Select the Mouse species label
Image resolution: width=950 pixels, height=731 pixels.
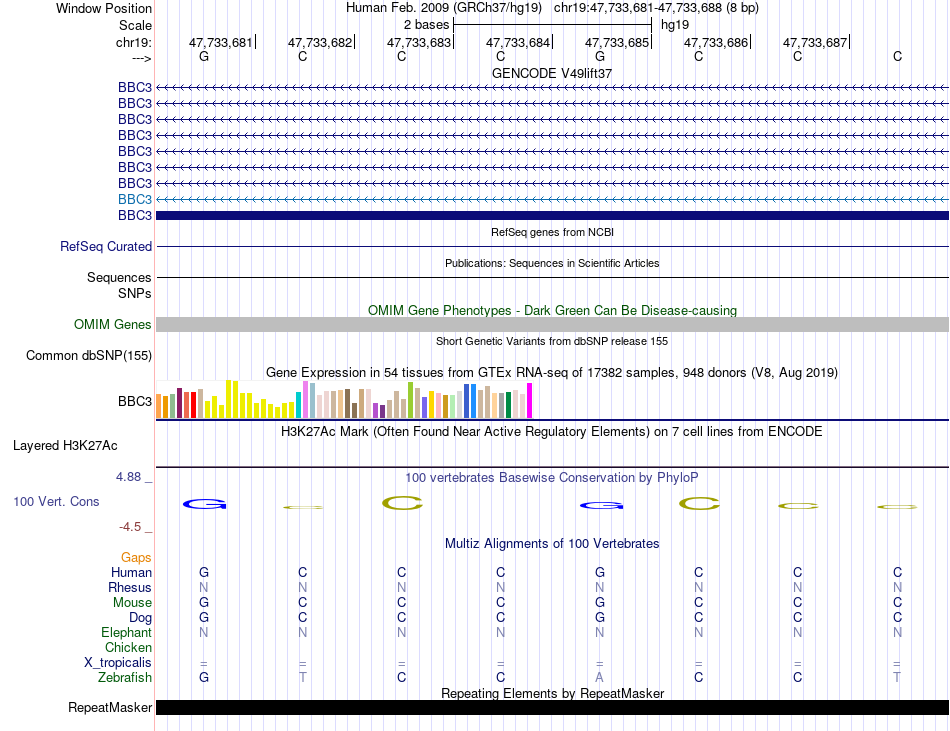coord(132,603)
